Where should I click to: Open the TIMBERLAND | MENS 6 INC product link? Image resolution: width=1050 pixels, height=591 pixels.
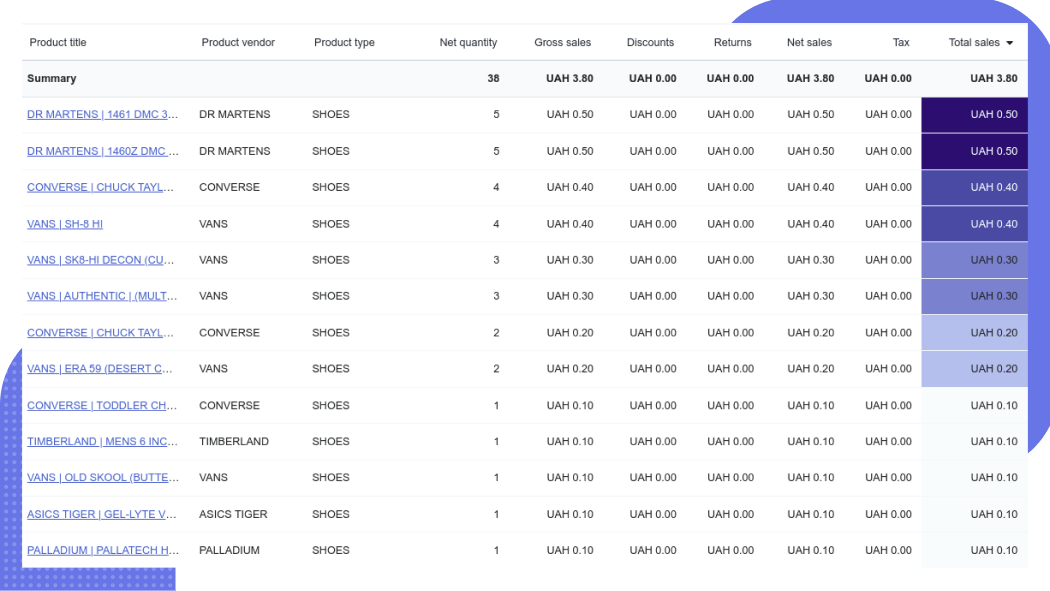coord(102,442)
